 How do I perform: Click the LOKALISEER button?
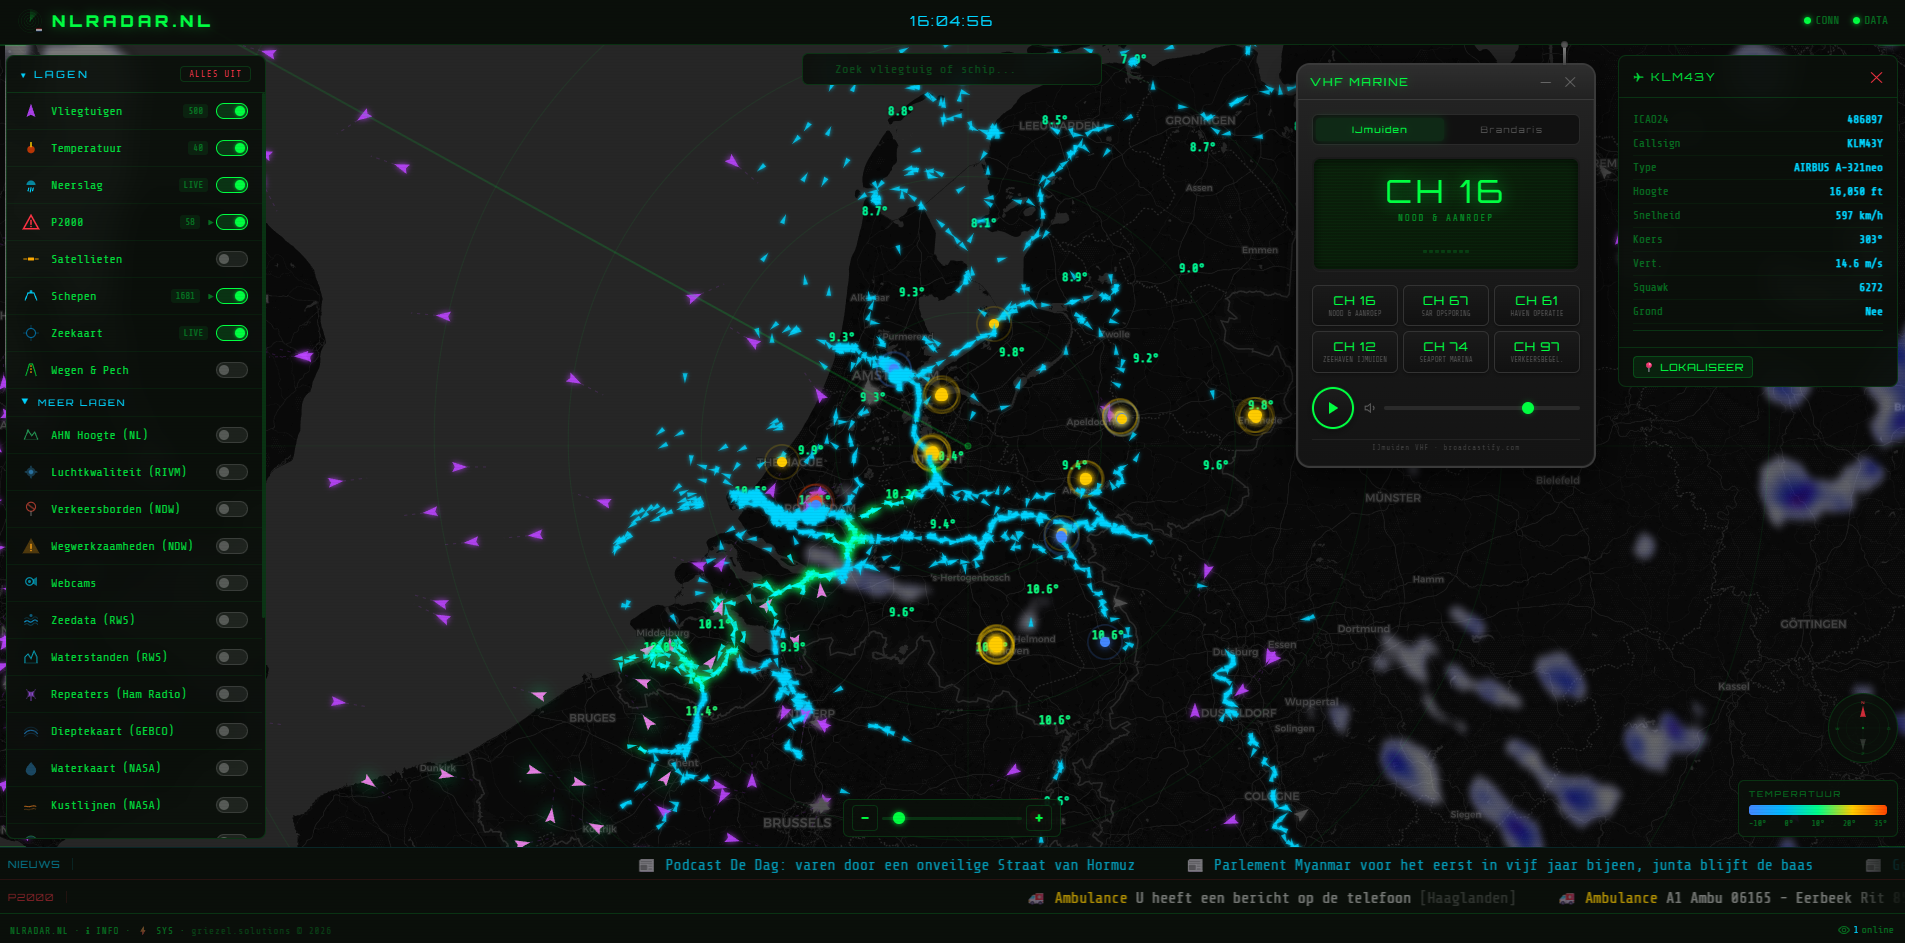point(1692,367)
